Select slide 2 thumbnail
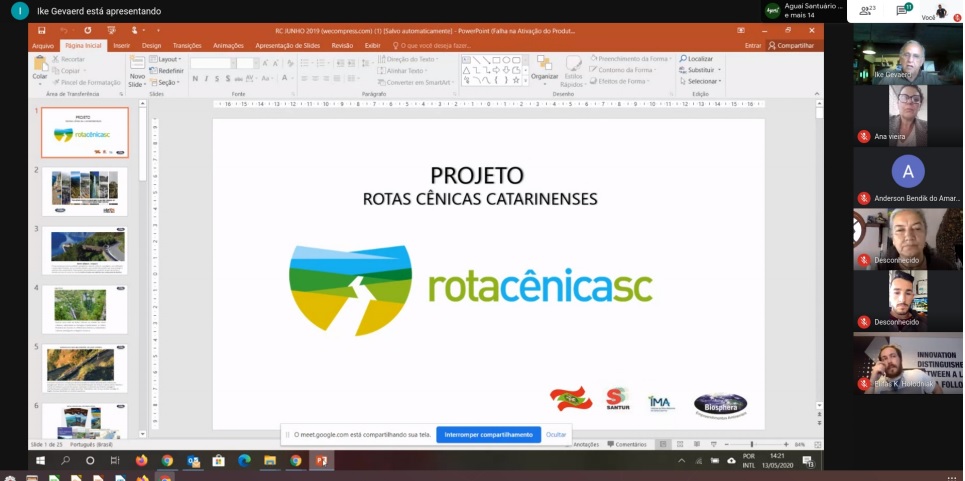The width and height of the screenshot is (965, 481). 85,191
